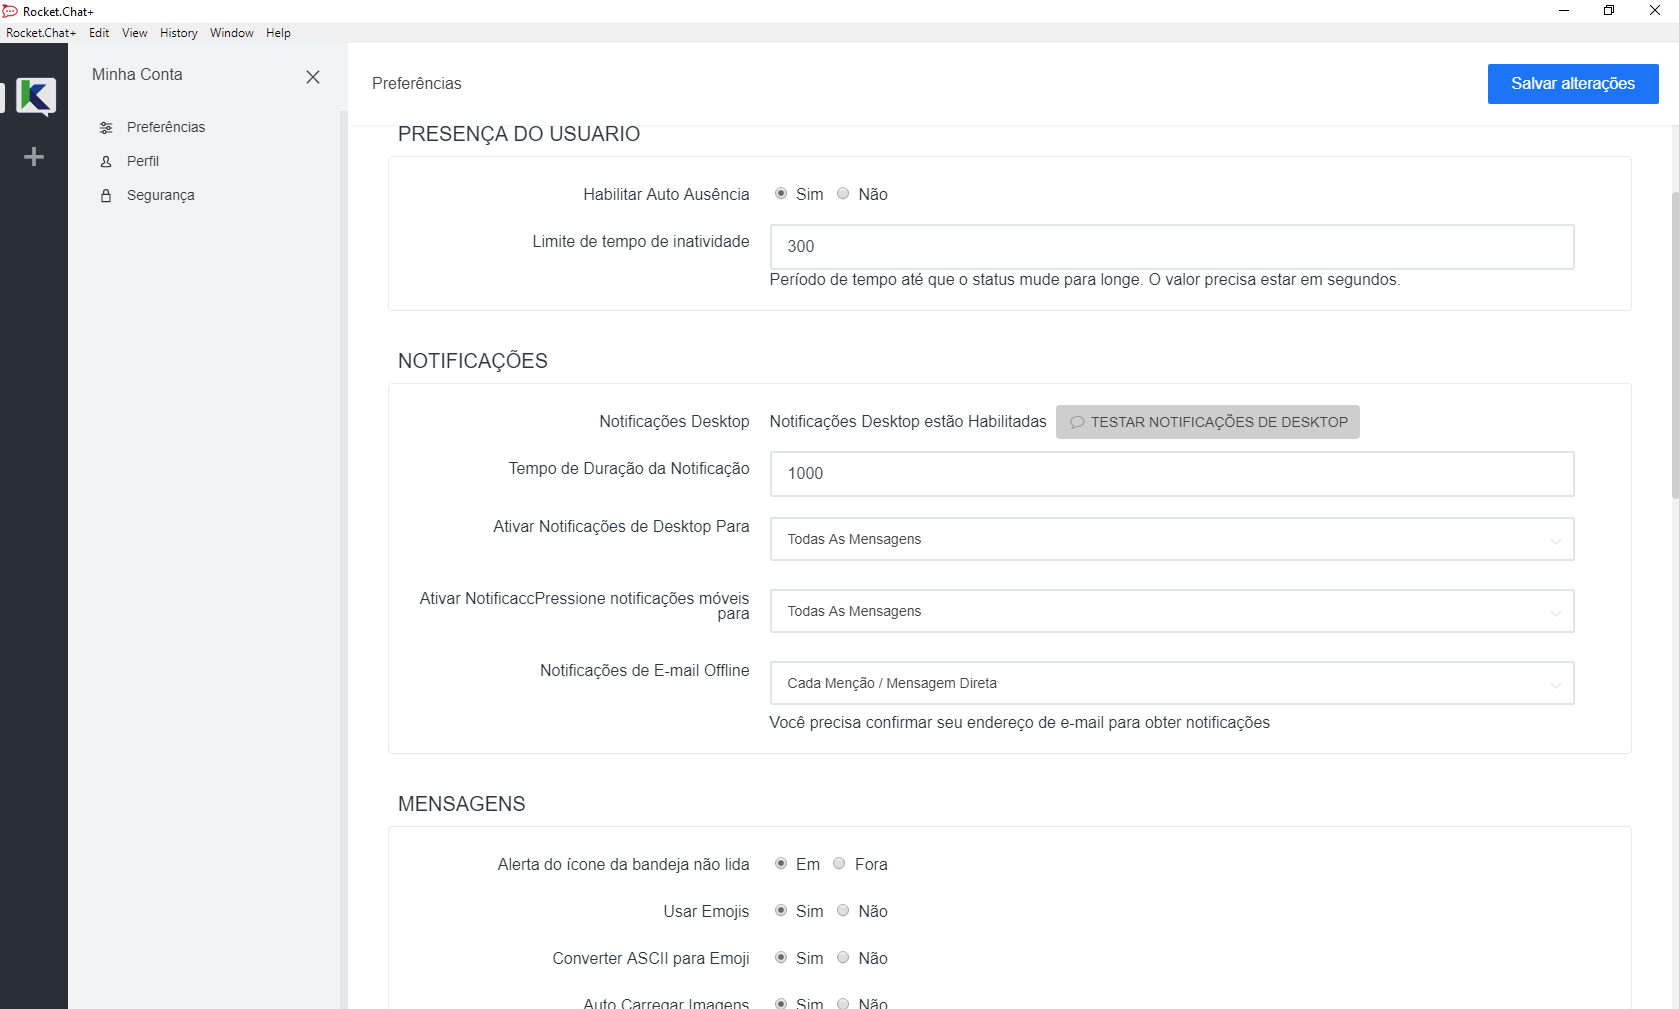The width and height of the screenshot is (1679, 1009).
Task: Click the speech bubble icon on the test button
Action: (1077, 422)
